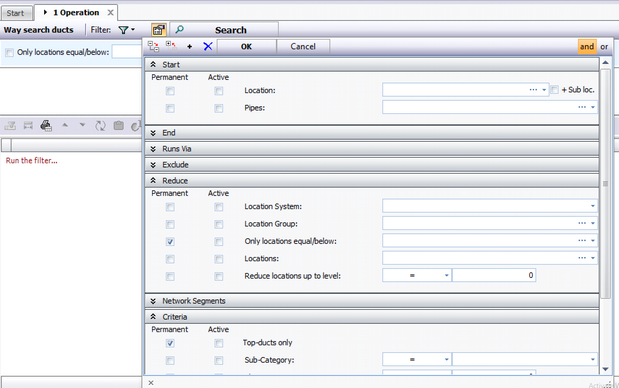Click the OK button
619x388 pixels.
point(246,47)
